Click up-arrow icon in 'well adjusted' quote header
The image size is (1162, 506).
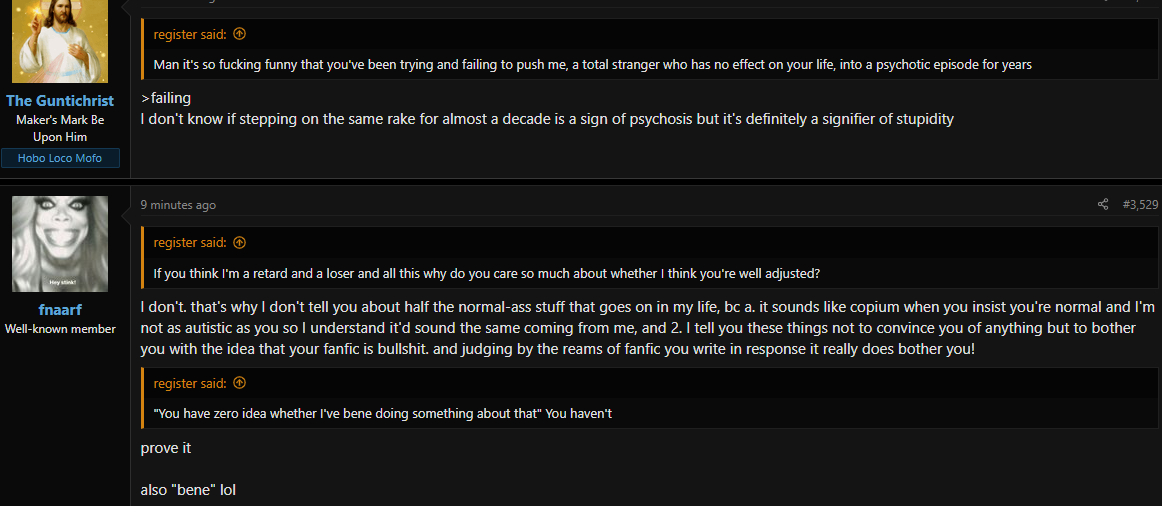tap(239, 242)
